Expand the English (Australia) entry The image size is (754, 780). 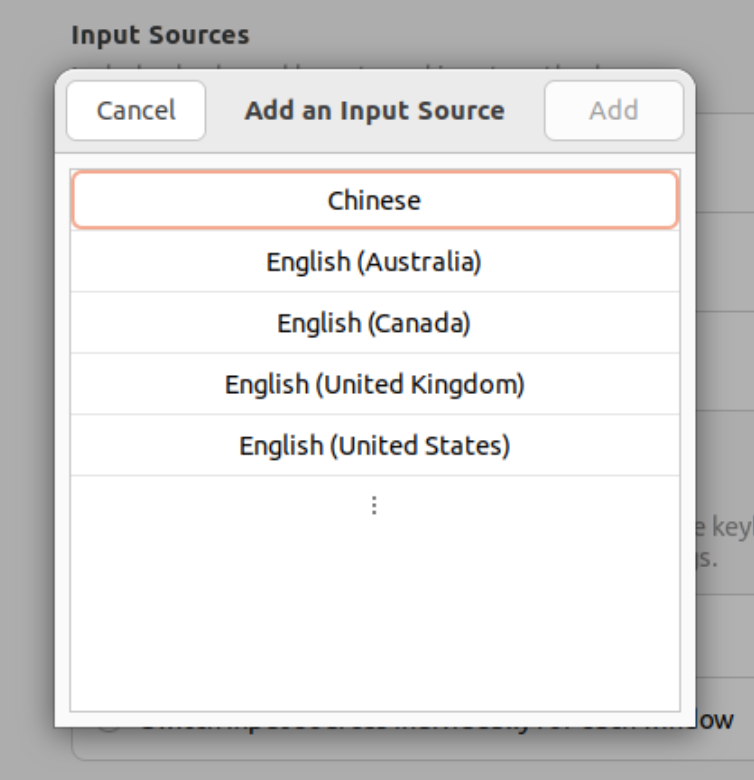coord(374,262)
